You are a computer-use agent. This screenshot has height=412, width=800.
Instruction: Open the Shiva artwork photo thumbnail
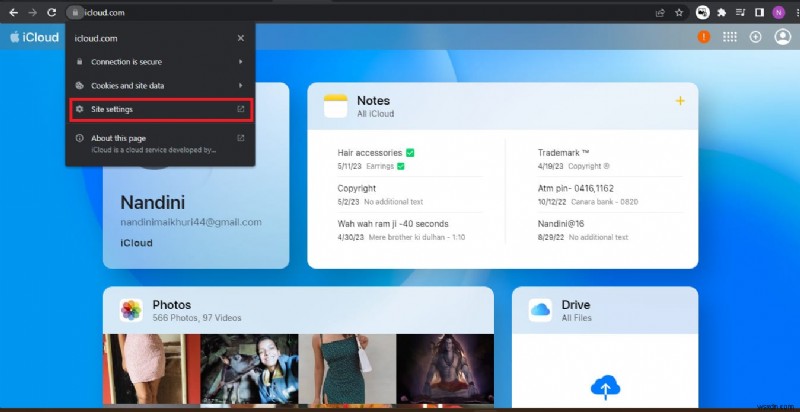click(445, 369)
